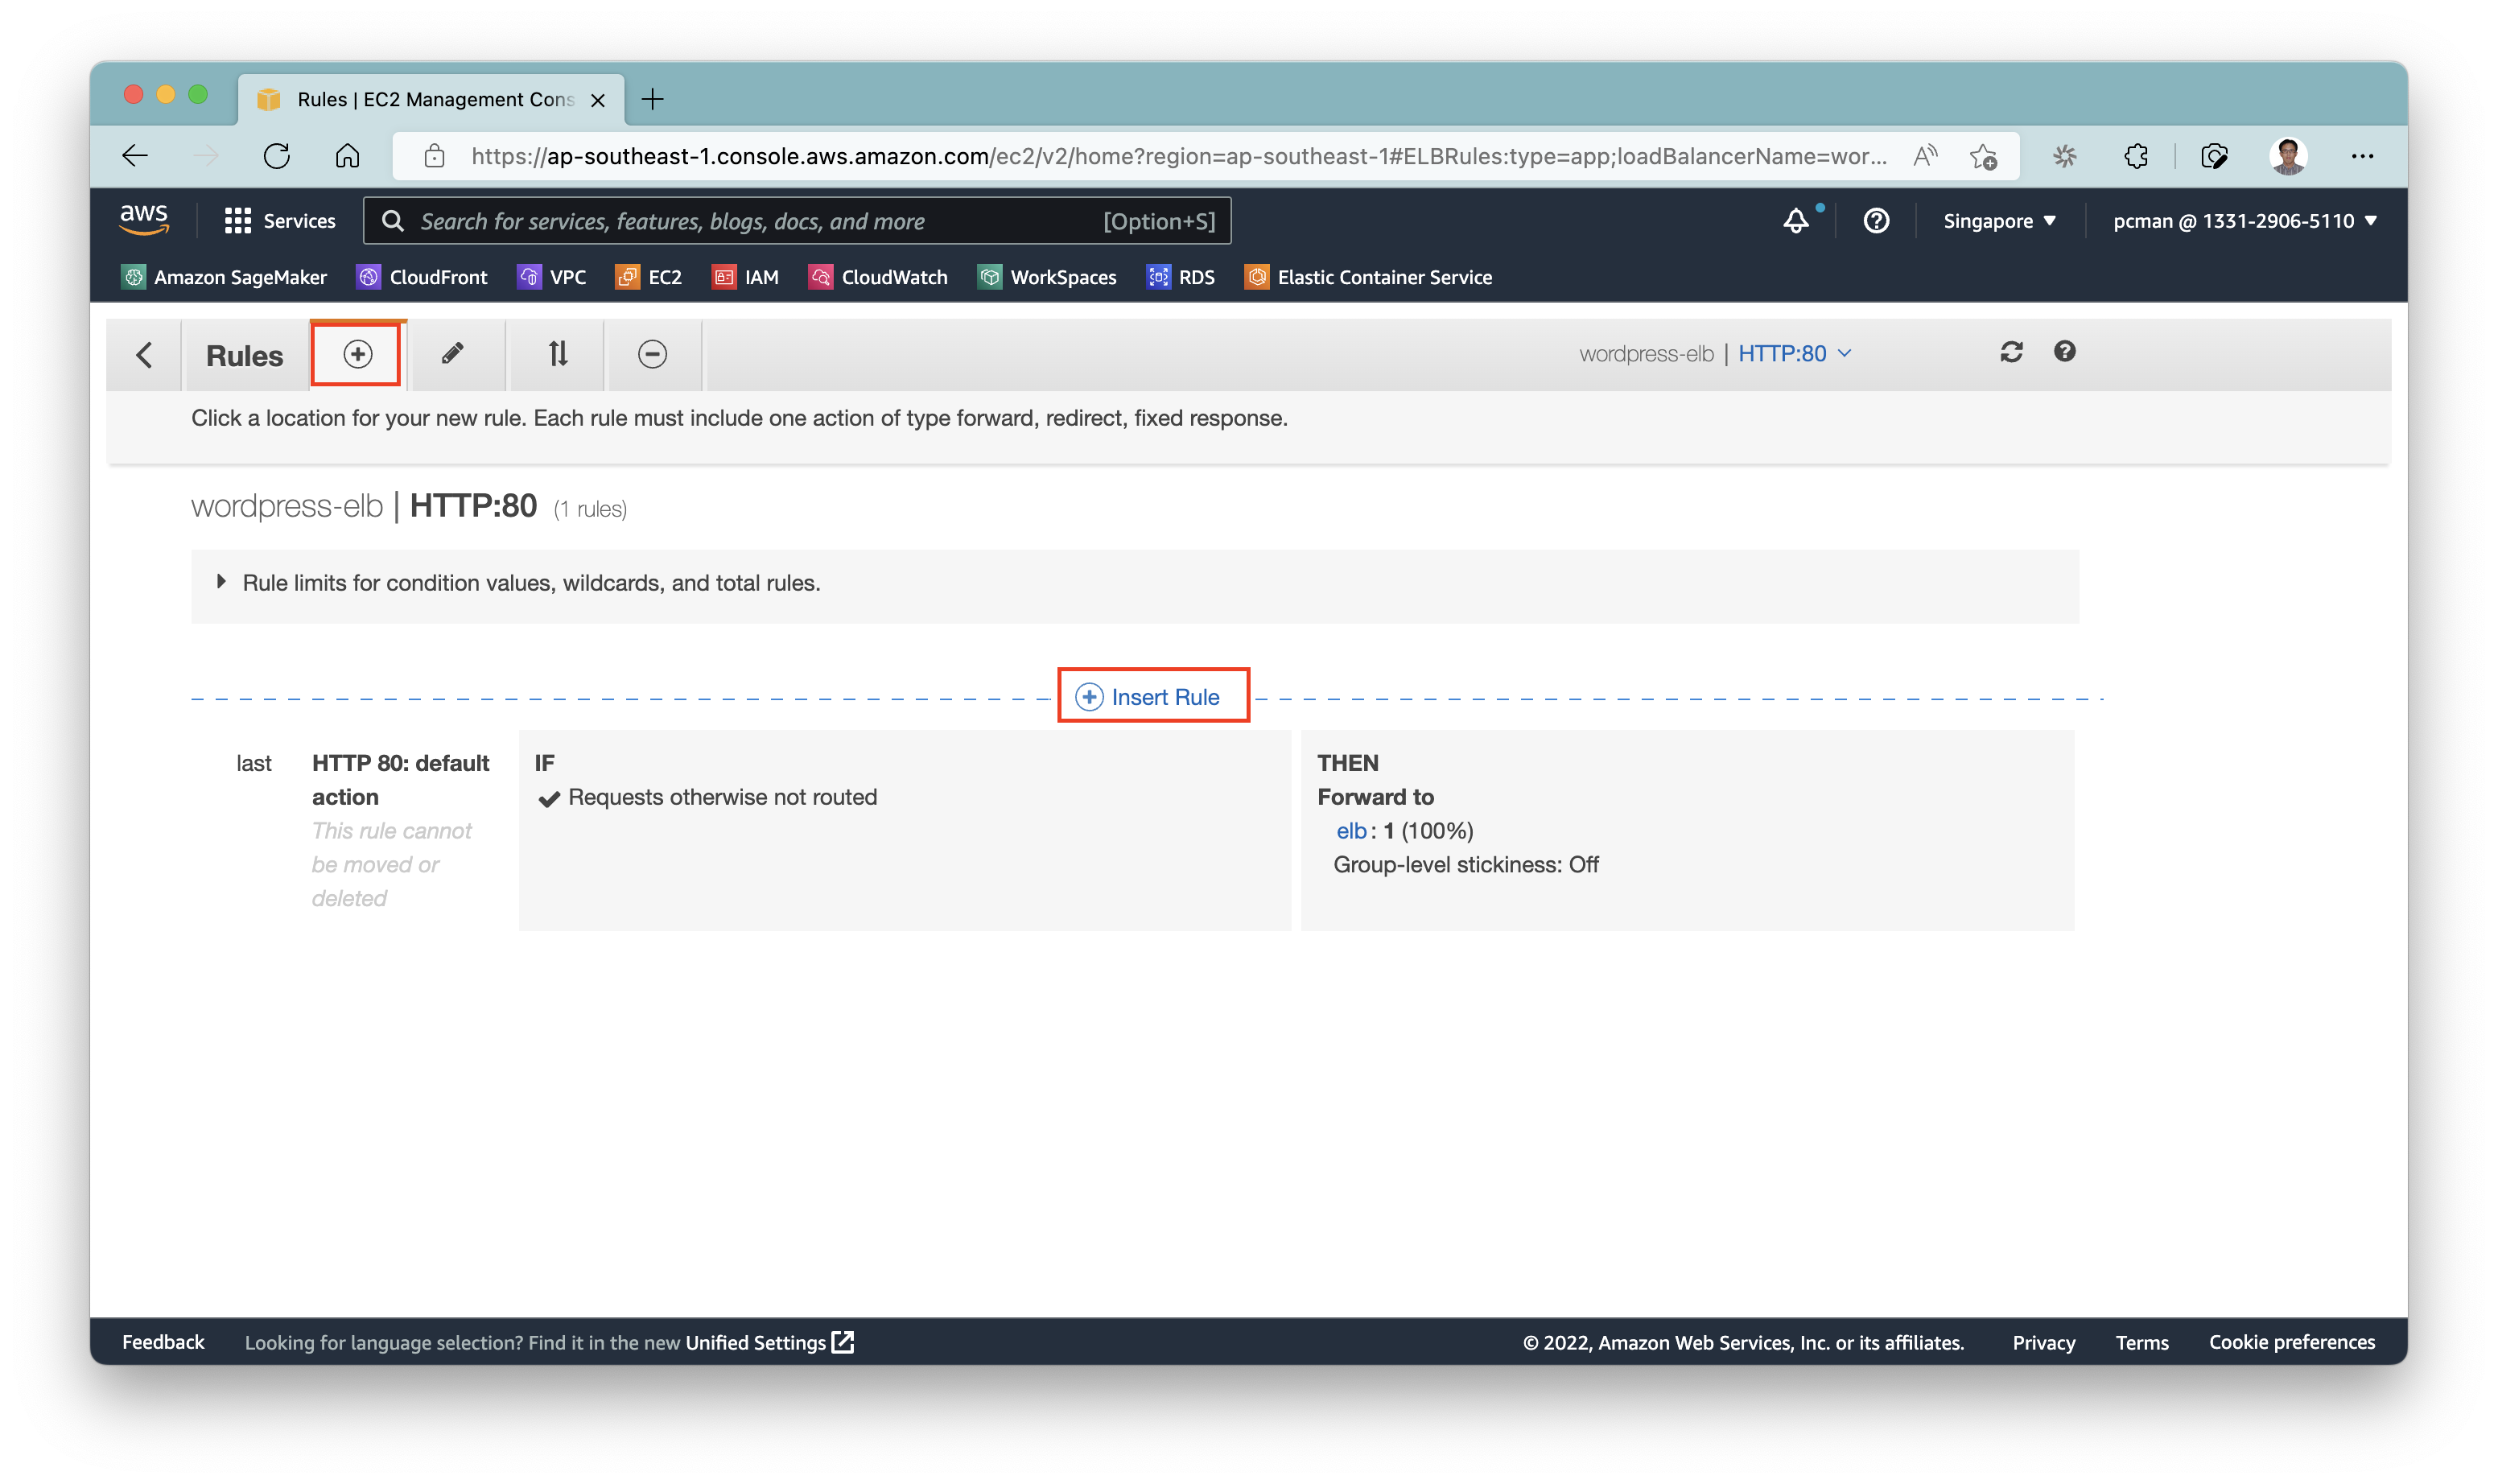The width and height of the screenshot is (2498, 1484).
Task: Open a new browser tab
Action: (x=652, y=99)
